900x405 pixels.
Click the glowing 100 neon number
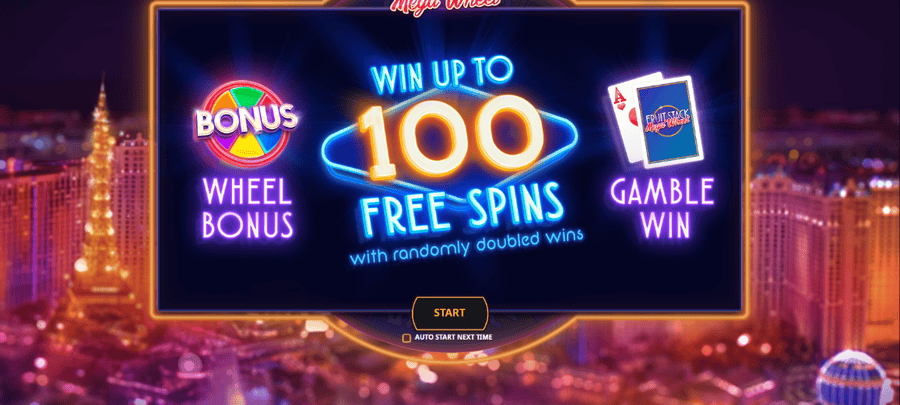tap(450, 136)
